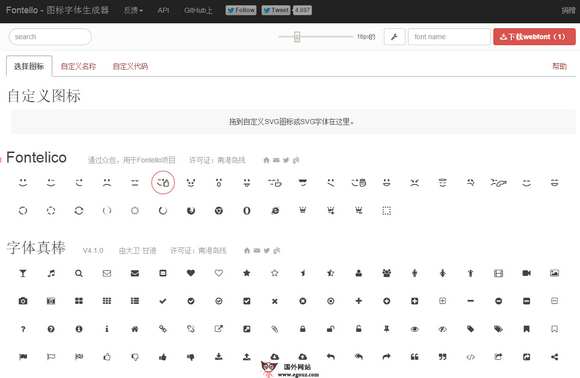Select the plain minus dash icon
Screen dimensions: 580x378
(471, 301)
